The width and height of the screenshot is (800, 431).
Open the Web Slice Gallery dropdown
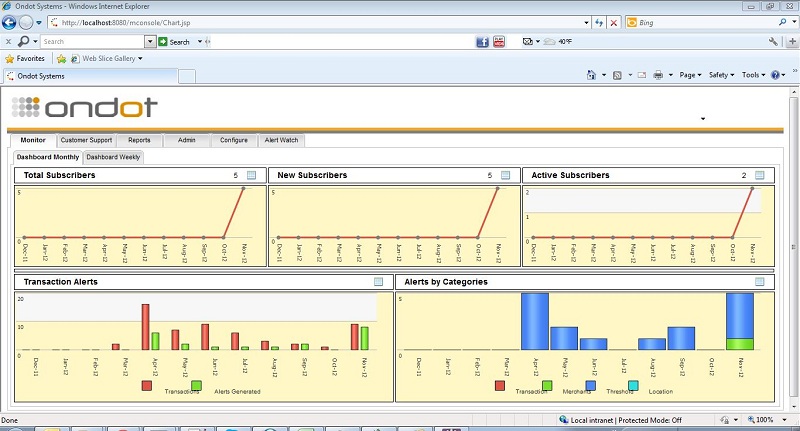(112, 58)
